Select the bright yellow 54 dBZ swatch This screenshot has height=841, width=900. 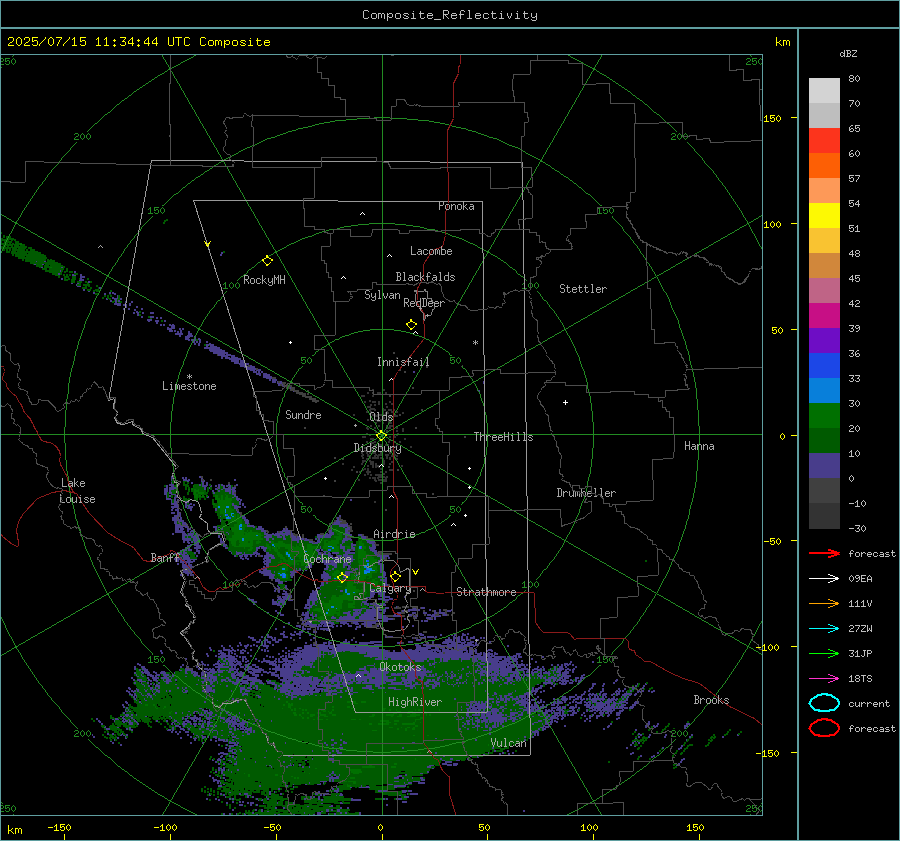pyautogui.click(x=824, y=216)
